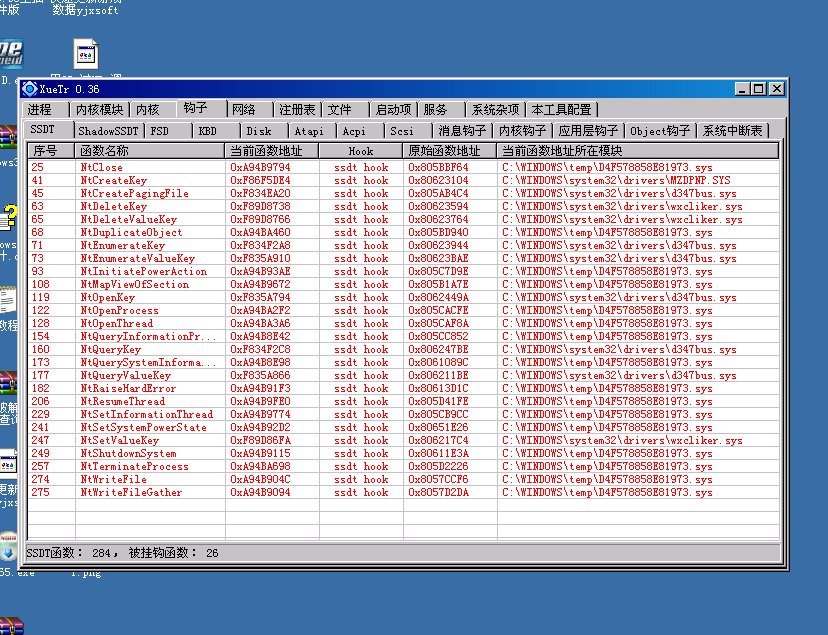This screenshot has height=635, width=828.
Task: Select the NtDeleteValueKey row
Action: point(403,220)
